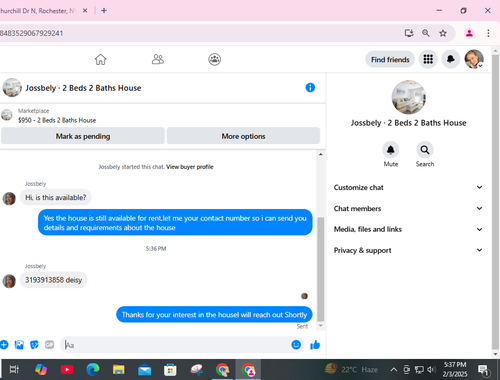
Task: Click the '3193913858 deisy' message
Action: pos(54,280)
